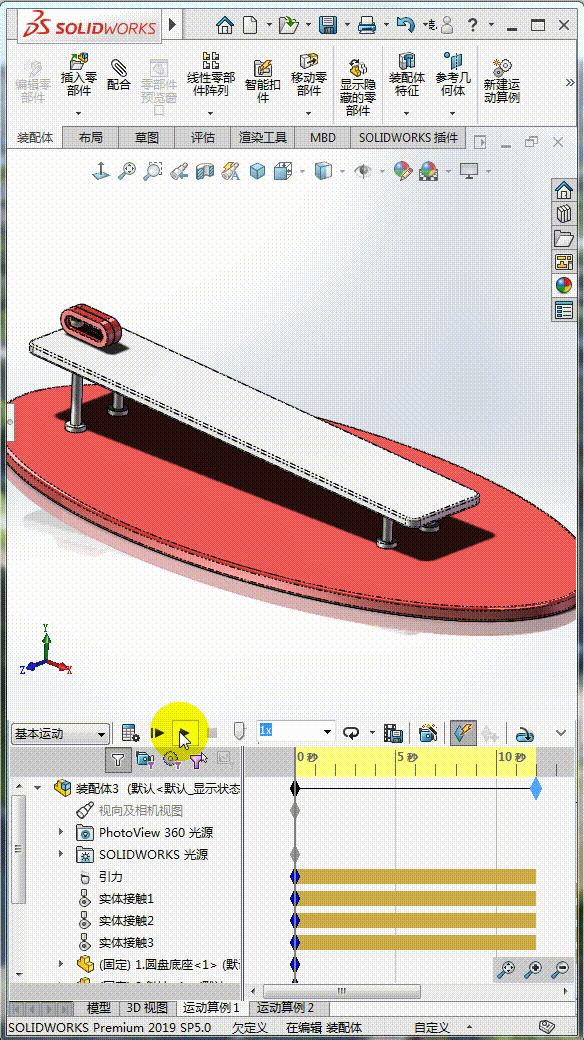Select the 移动零部件 (Move Component) tool
Viewport: 584px width, 1040px height.
click(x=309, y=75)
